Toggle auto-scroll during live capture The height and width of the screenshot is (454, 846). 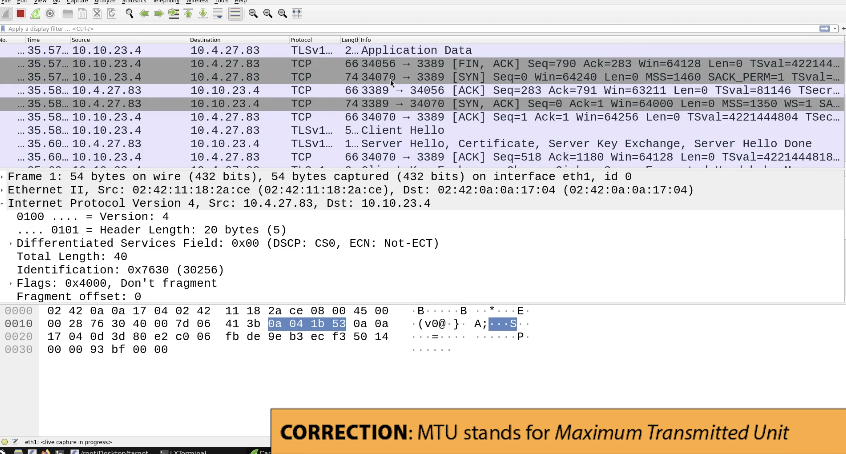(219, 14)
